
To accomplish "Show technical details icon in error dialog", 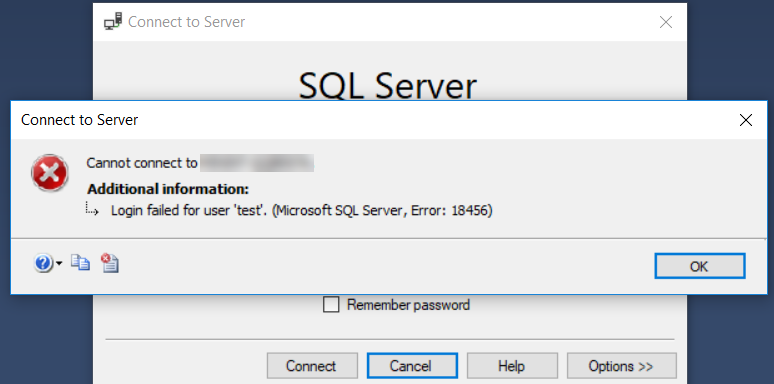I will point(110,263).
